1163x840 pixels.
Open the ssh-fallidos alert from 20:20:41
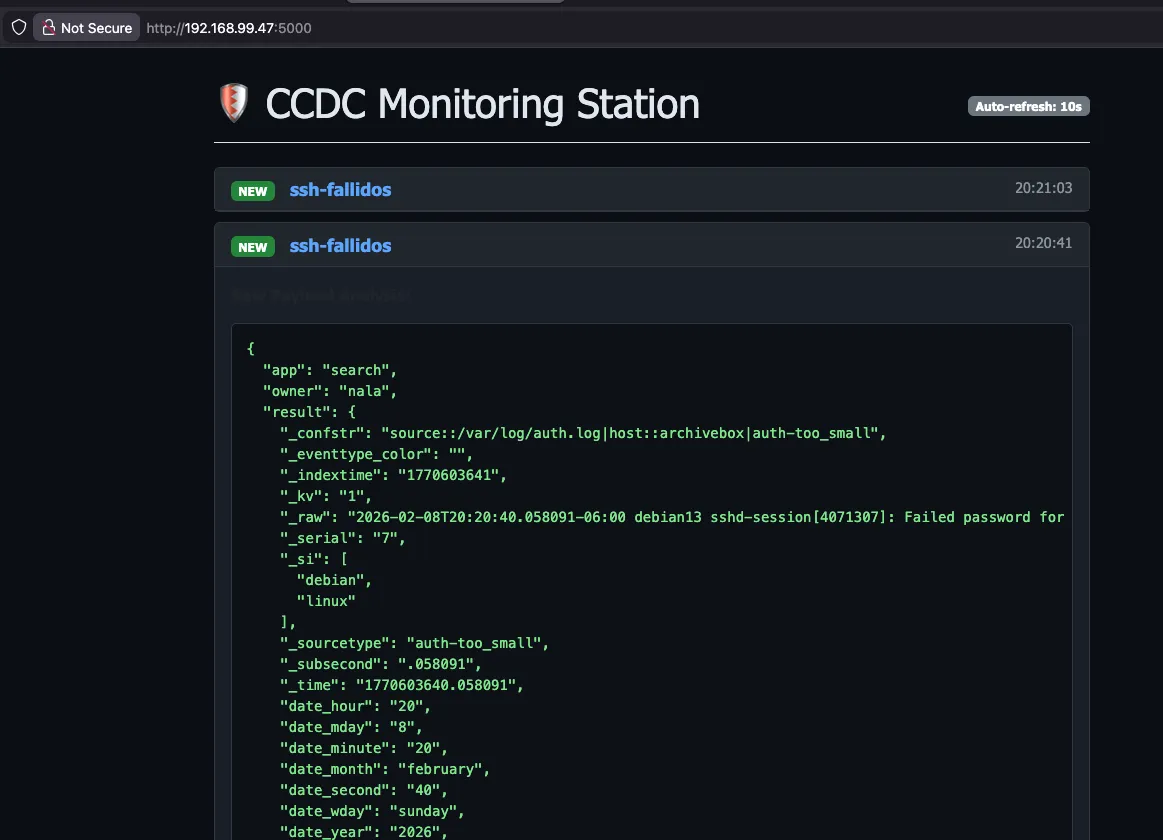click(340, 246)
